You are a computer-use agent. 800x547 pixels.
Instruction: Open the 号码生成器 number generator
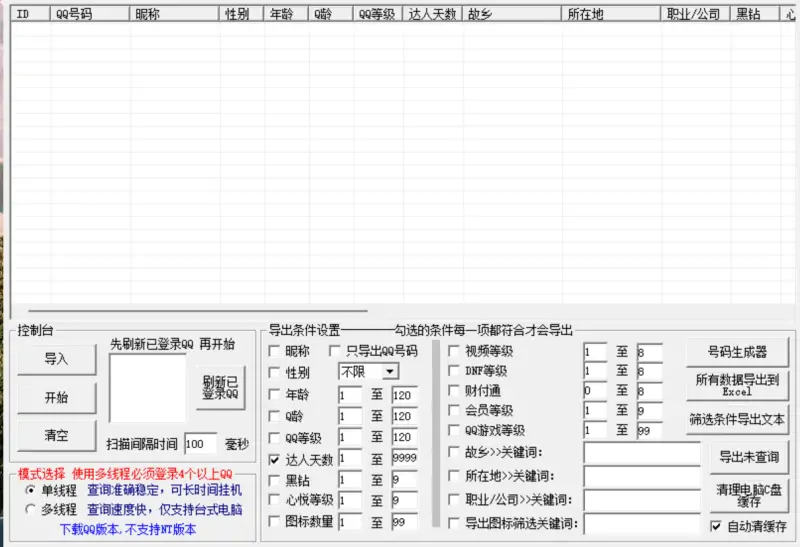pos(737,352)
